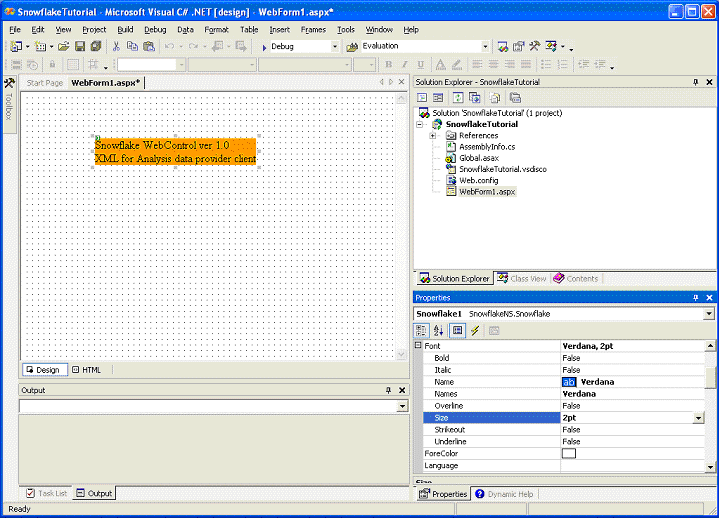Image resolution: width=719 pixels, height=518 pixels.
Task: Select AssemblyInfo.cs in Solution Explorer
Action: (487, 147)
